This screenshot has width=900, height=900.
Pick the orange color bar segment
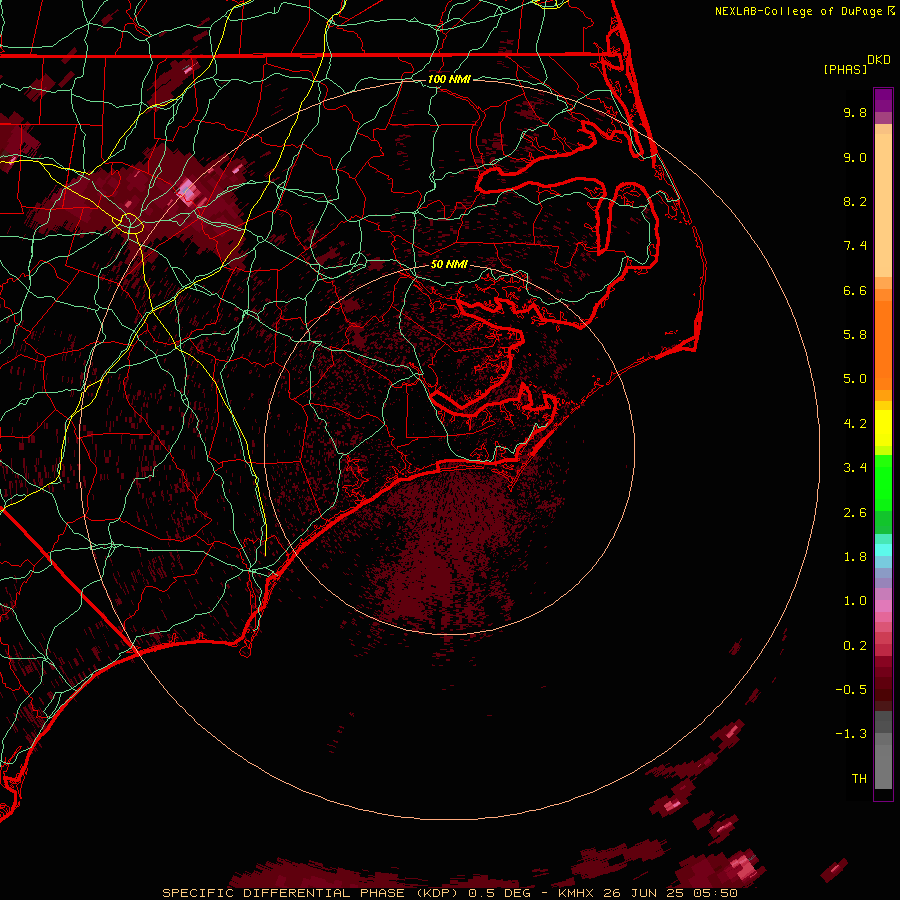[883, 344]
